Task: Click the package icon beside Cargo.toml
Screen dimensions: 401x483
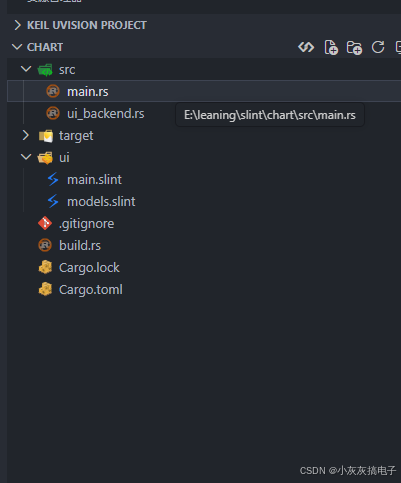Action: pos(45,289)
